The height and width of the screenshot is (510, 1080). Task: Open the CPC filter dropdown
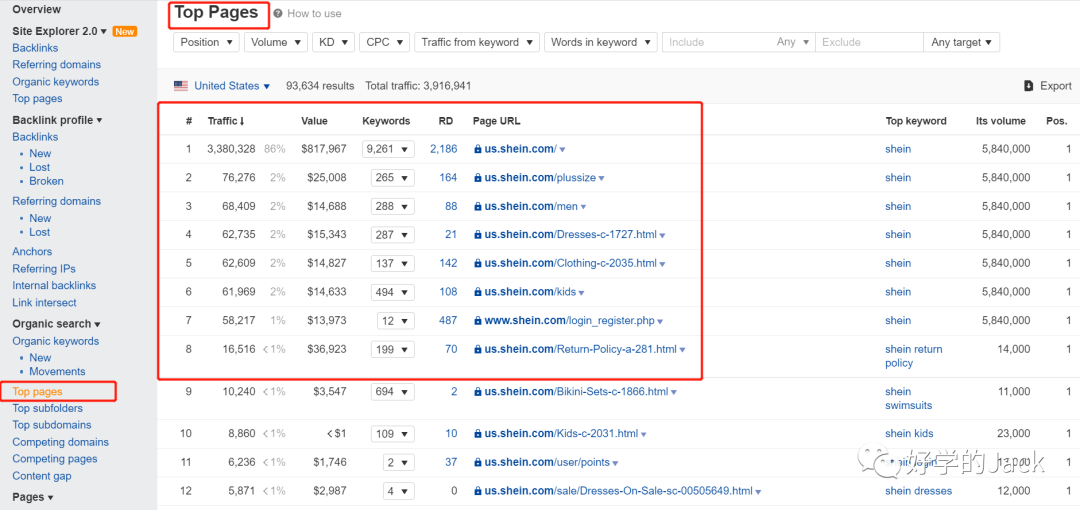pyautogui.click(x=384, y=42)
